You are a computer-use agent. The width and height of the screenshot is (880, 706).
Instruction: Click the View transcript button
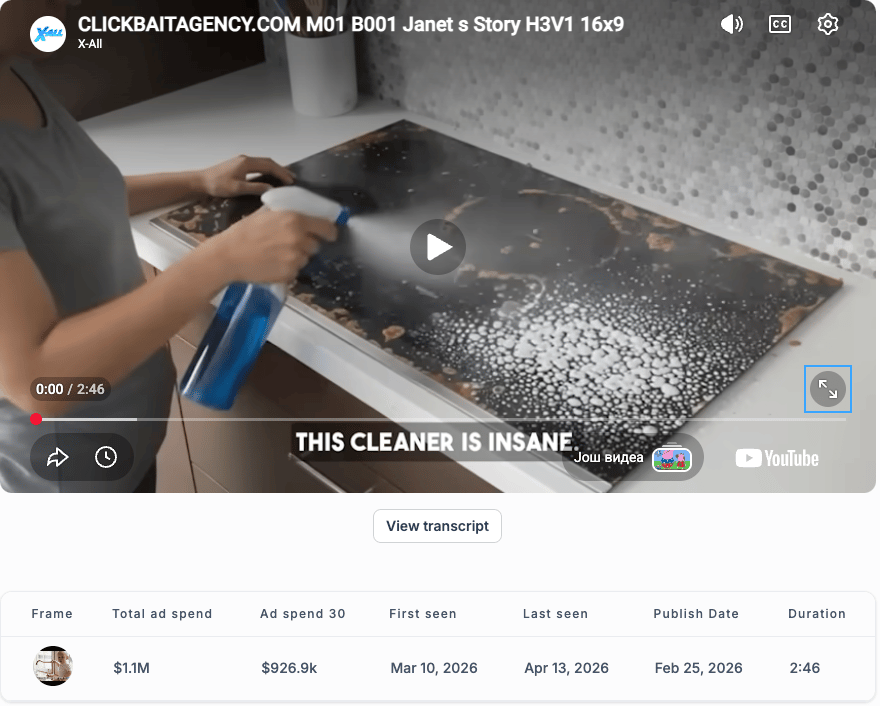(437, 526)
